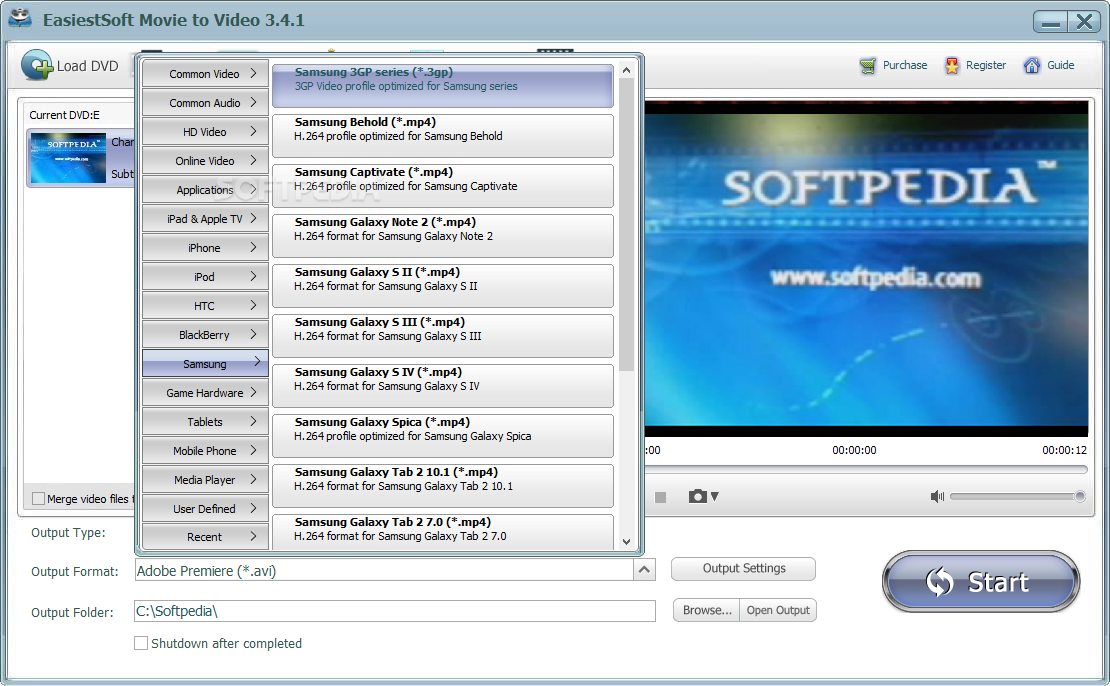Select Samsung Galaxy Note 2 profile
1110x686 pixels.
[x=443, y=236]
